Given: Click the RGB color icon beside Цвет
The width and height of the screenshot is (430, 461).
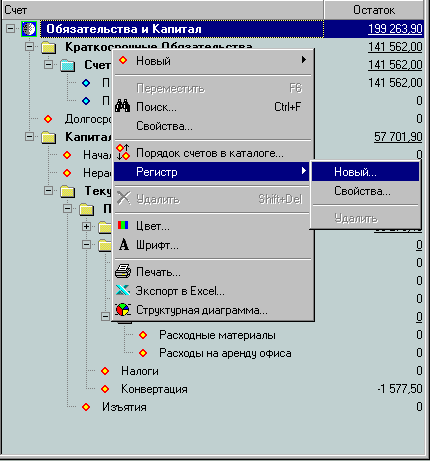Looking at the screenshot, I should tap(123, 225).
